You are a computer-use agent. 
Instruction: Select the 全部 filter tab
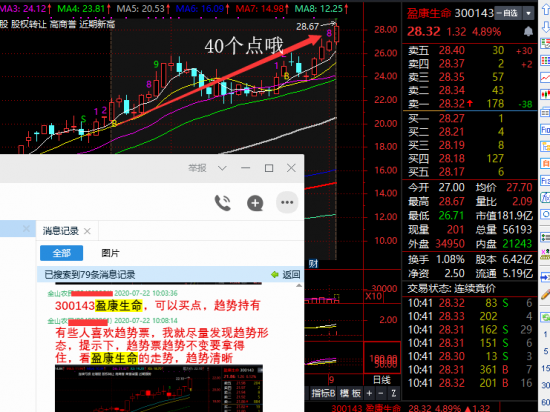(61, 253)
